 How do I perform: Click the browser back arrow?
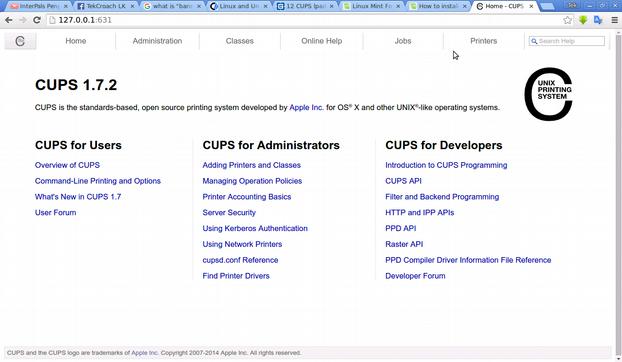tap(8, 20)
